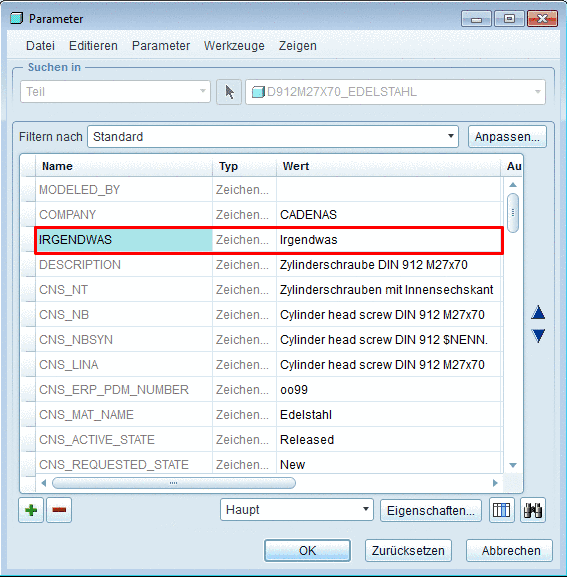Click the Zurücksetzen button
567x577 pixels.
(x=408, y=551)
